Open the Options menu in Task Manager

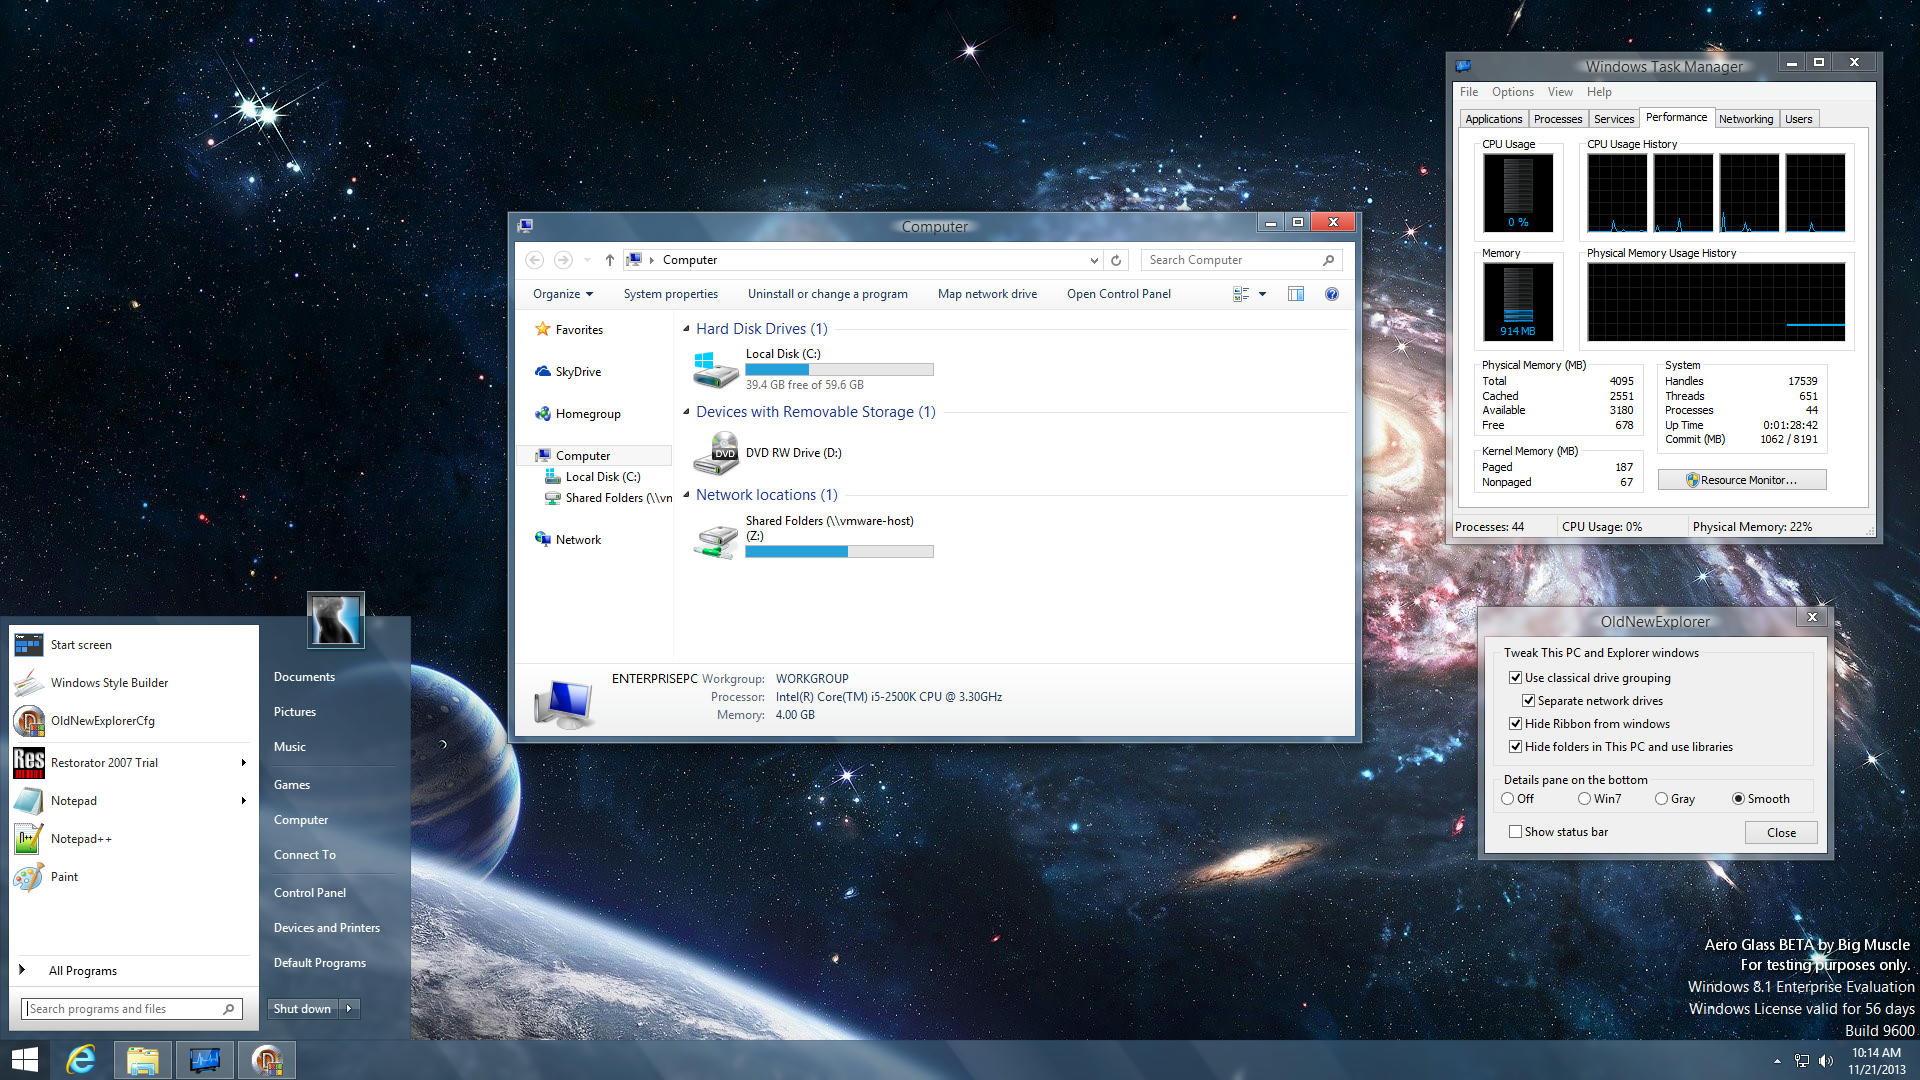click(1512, 92)
